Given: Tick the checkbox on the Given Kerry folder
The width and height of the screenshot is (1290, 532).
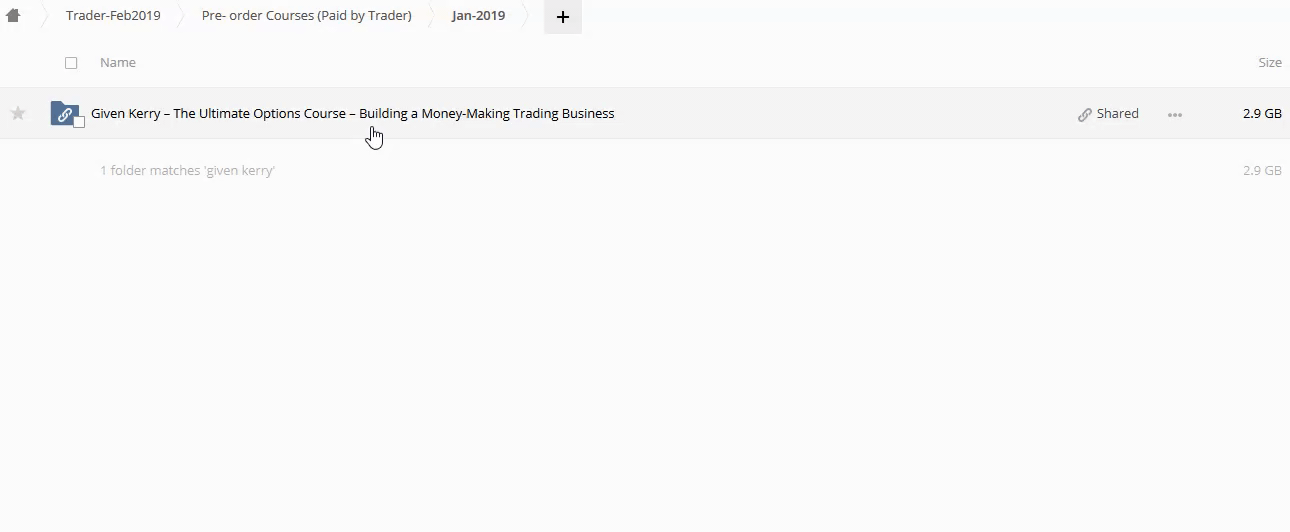Looking at the screenshot, I should click(79, 122).
